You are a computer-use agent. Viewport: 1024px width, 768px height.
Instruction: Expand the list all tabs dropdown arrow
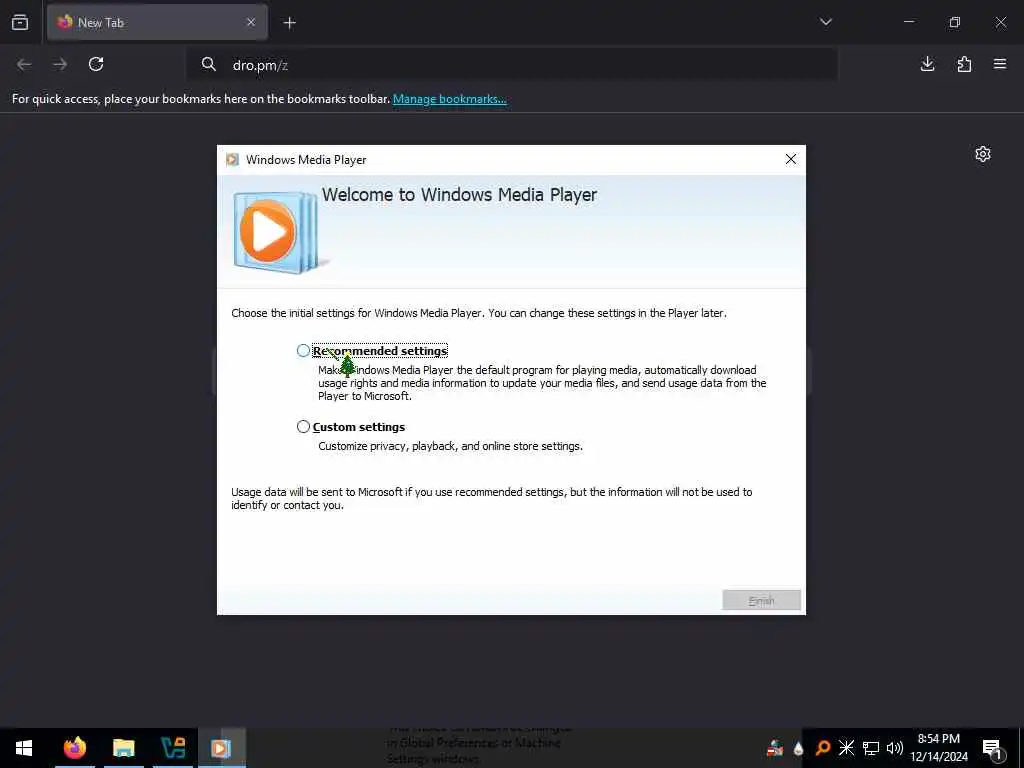point(825,22)
